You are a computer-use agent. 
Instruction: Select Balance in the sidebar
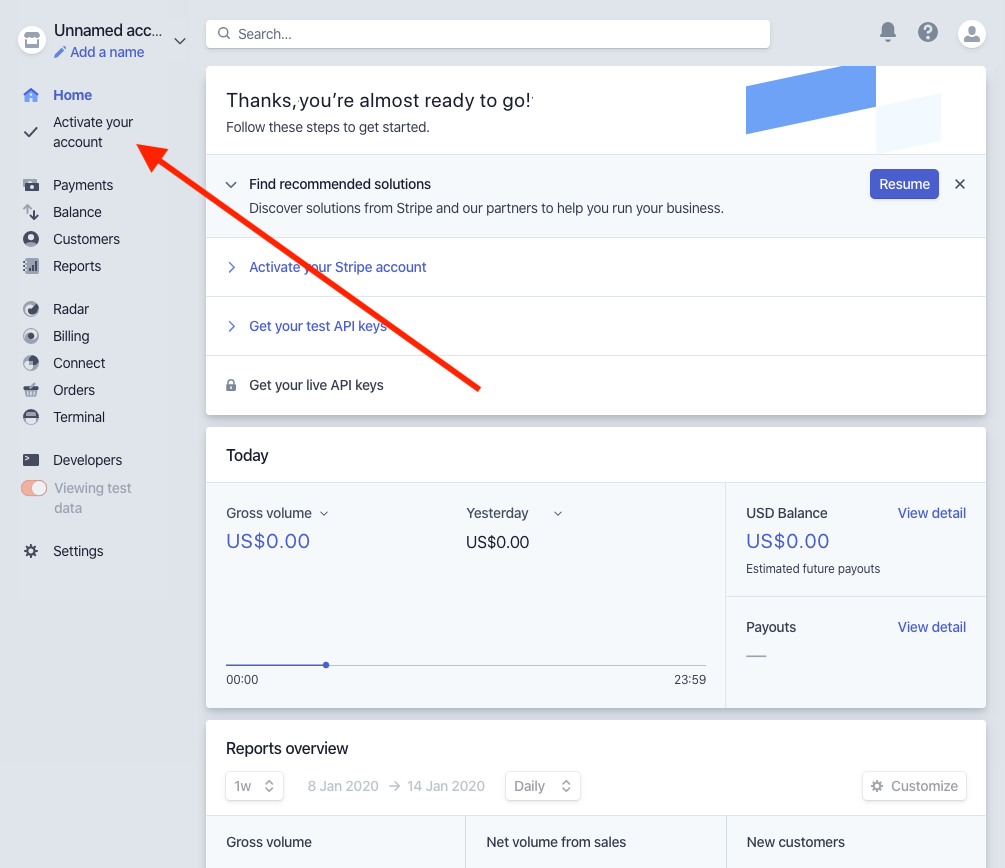pos(78,212)
